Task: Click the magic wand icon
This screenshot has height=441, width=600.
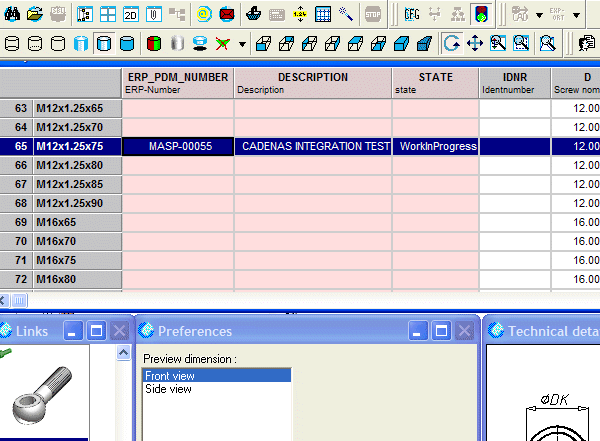Action: (346, 15)
